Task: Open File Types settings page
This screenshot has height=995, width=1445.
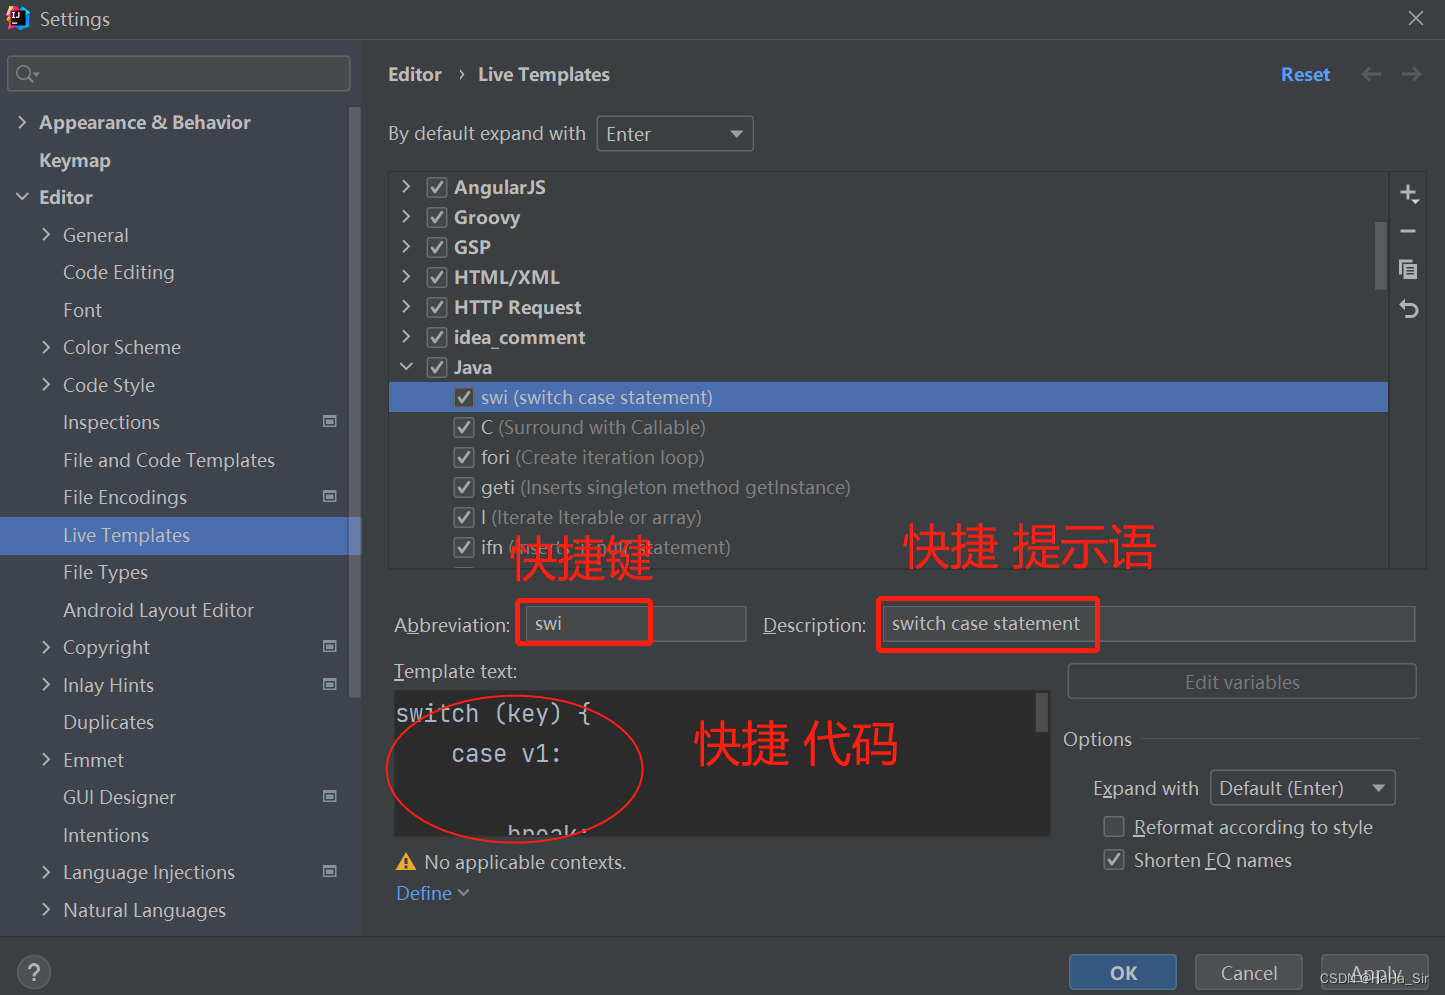Action: point(105,572)
